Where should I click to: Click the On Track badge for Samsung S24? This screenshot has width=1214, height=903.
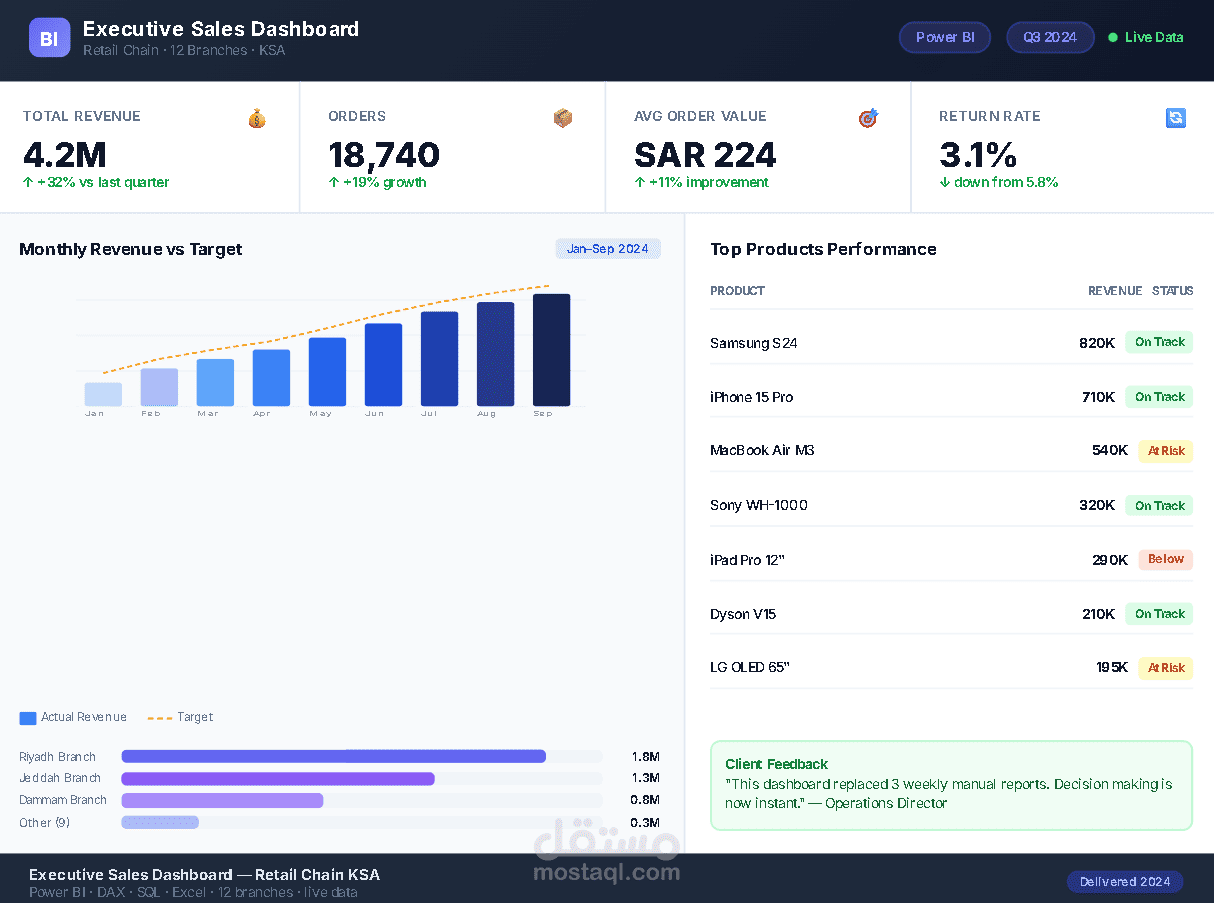(1159, 342)
